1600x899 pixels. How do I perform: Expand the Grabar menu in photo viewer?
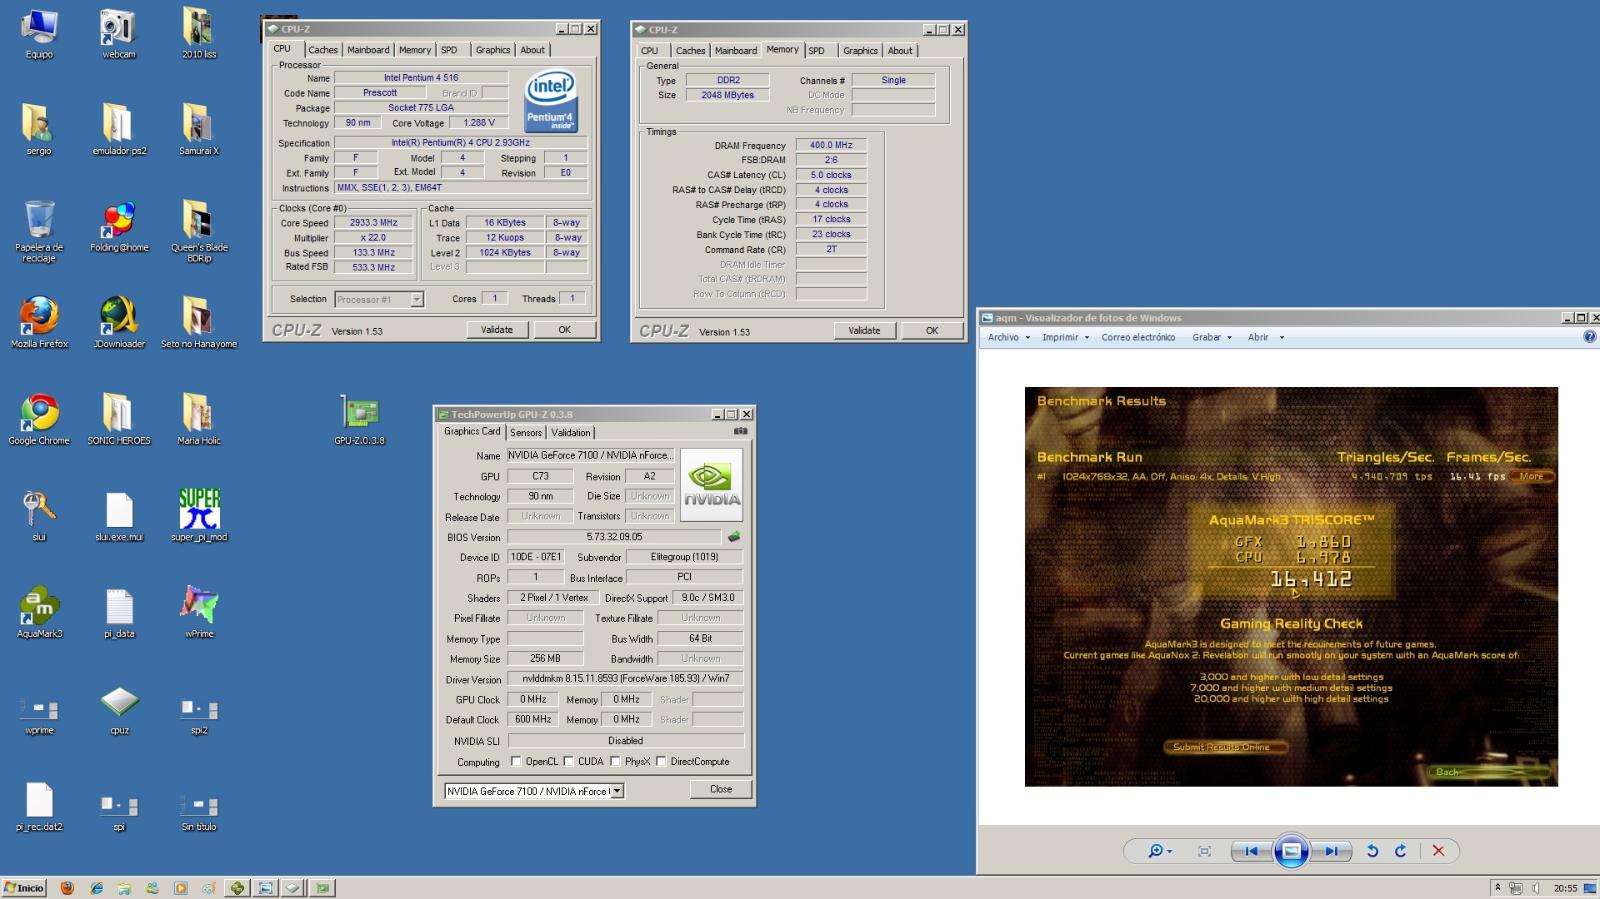tap(1212, 337)
